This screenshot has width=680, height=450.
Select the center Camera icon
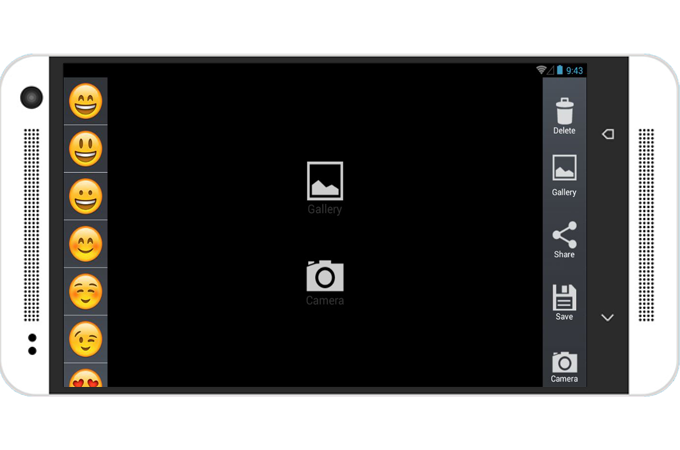(325, 276)
